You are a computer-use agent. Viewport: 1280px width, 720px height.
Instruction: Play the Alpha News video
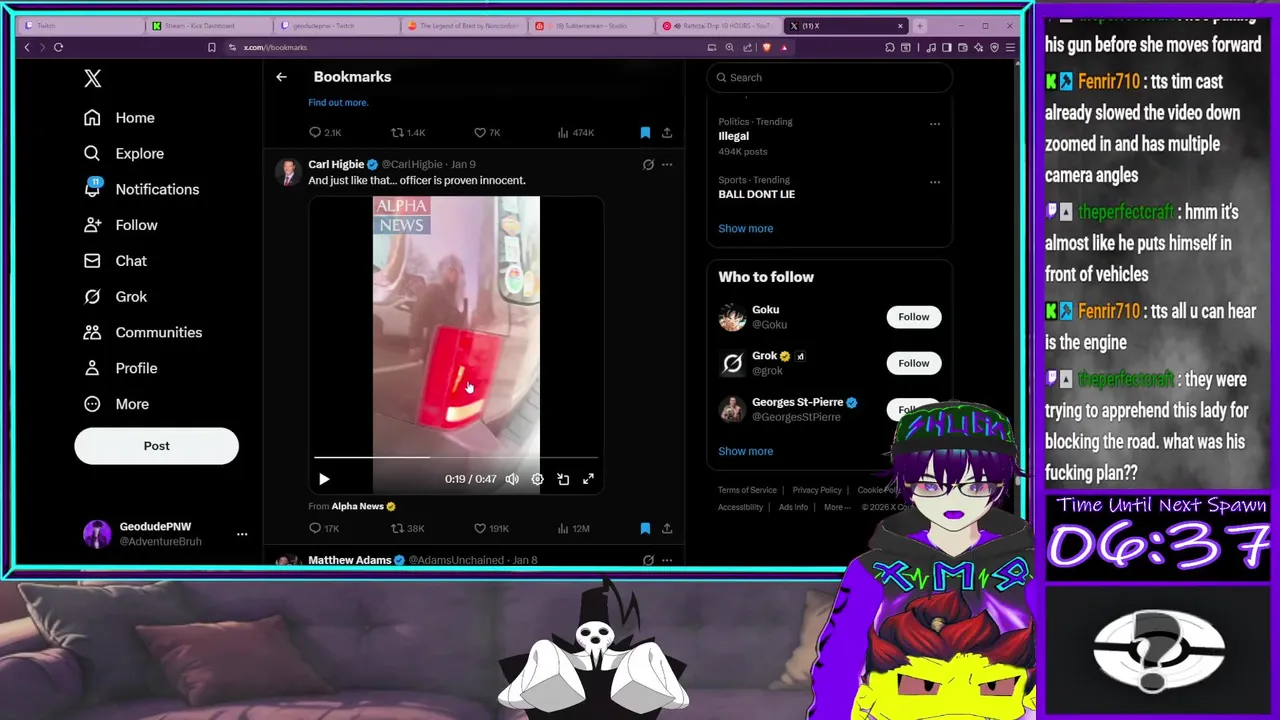pos(324,479)
